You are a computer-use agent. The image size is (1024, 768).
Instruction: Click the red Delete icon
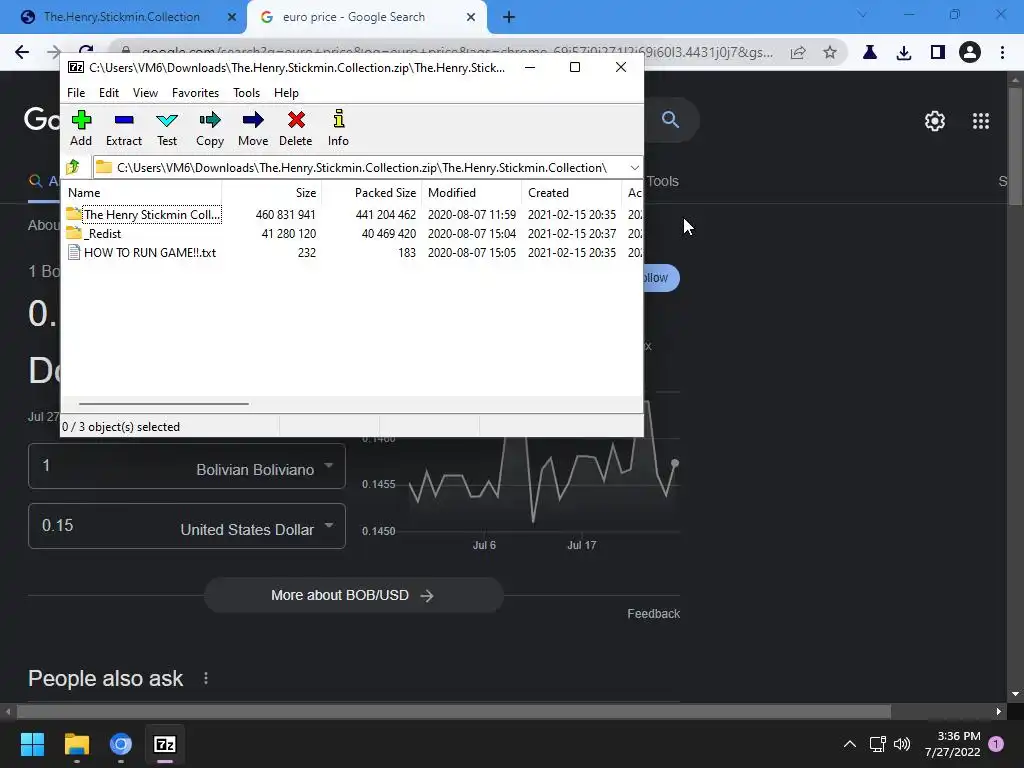296,128
